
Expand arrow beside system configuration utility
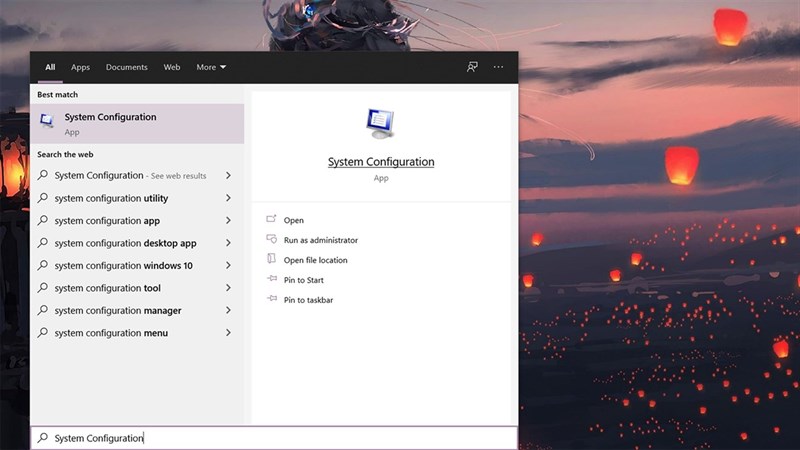(x=228, y=198)
